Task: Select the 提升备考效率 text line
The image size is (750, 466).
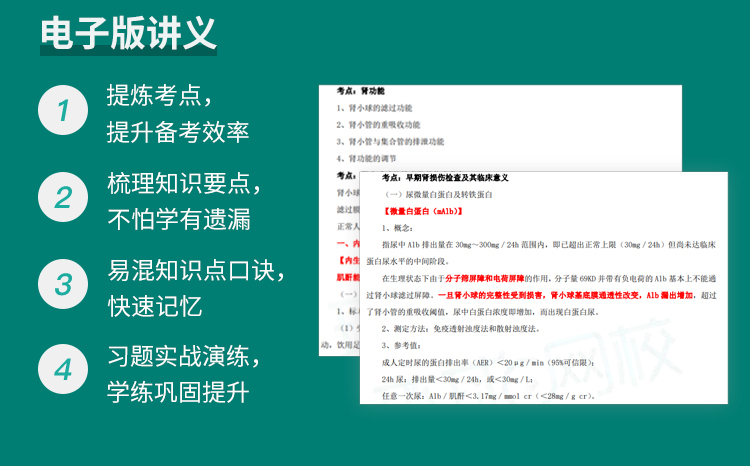Action: coord(178,131)
